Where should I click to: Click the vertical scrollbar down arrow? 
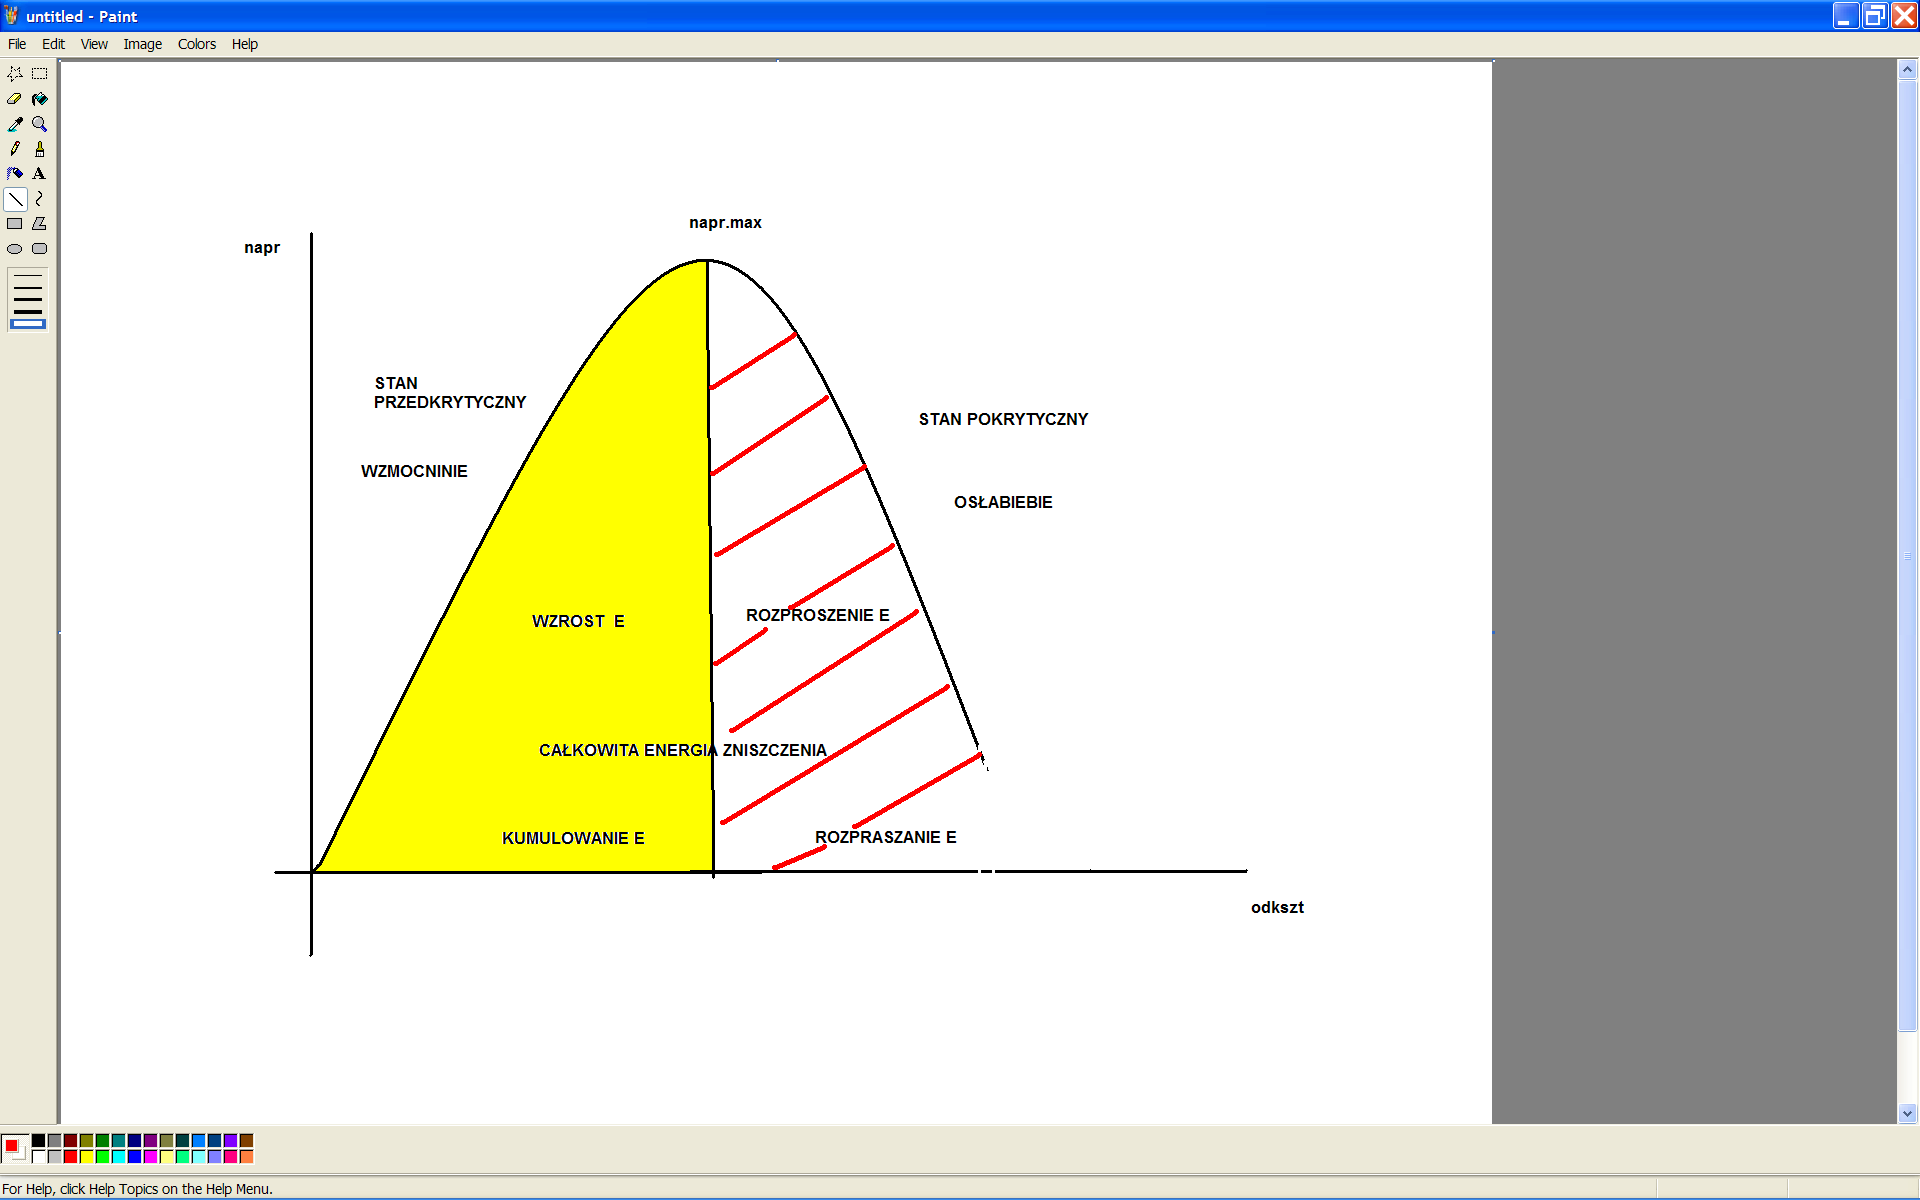coord(1907,1113)
